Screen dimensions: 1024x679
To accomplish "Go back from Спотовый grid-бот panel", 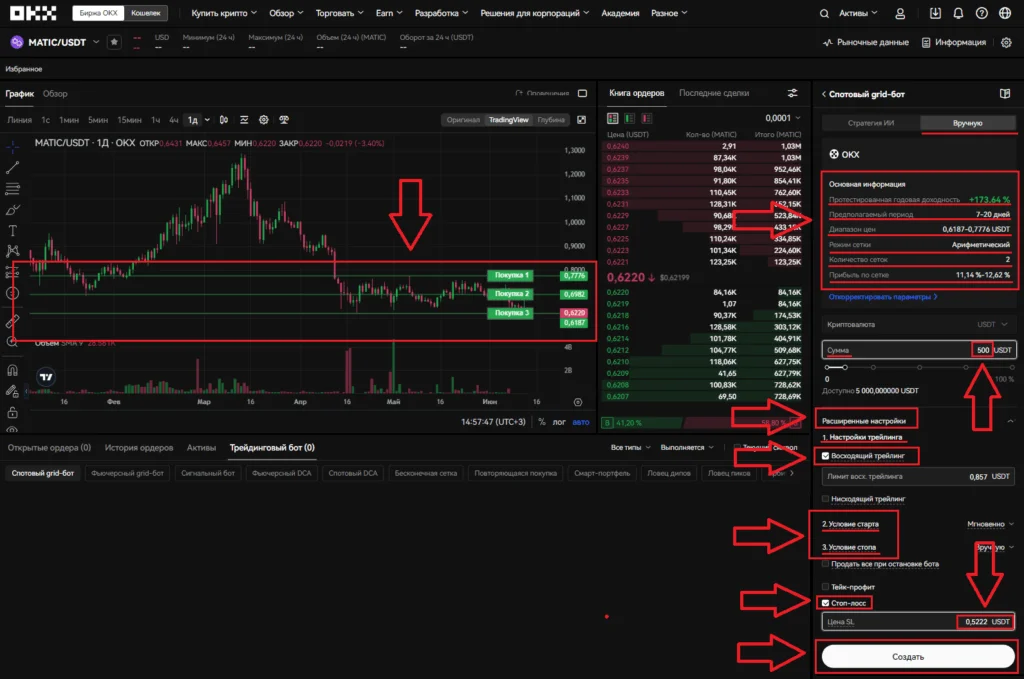I will click(x=824, y=94).
